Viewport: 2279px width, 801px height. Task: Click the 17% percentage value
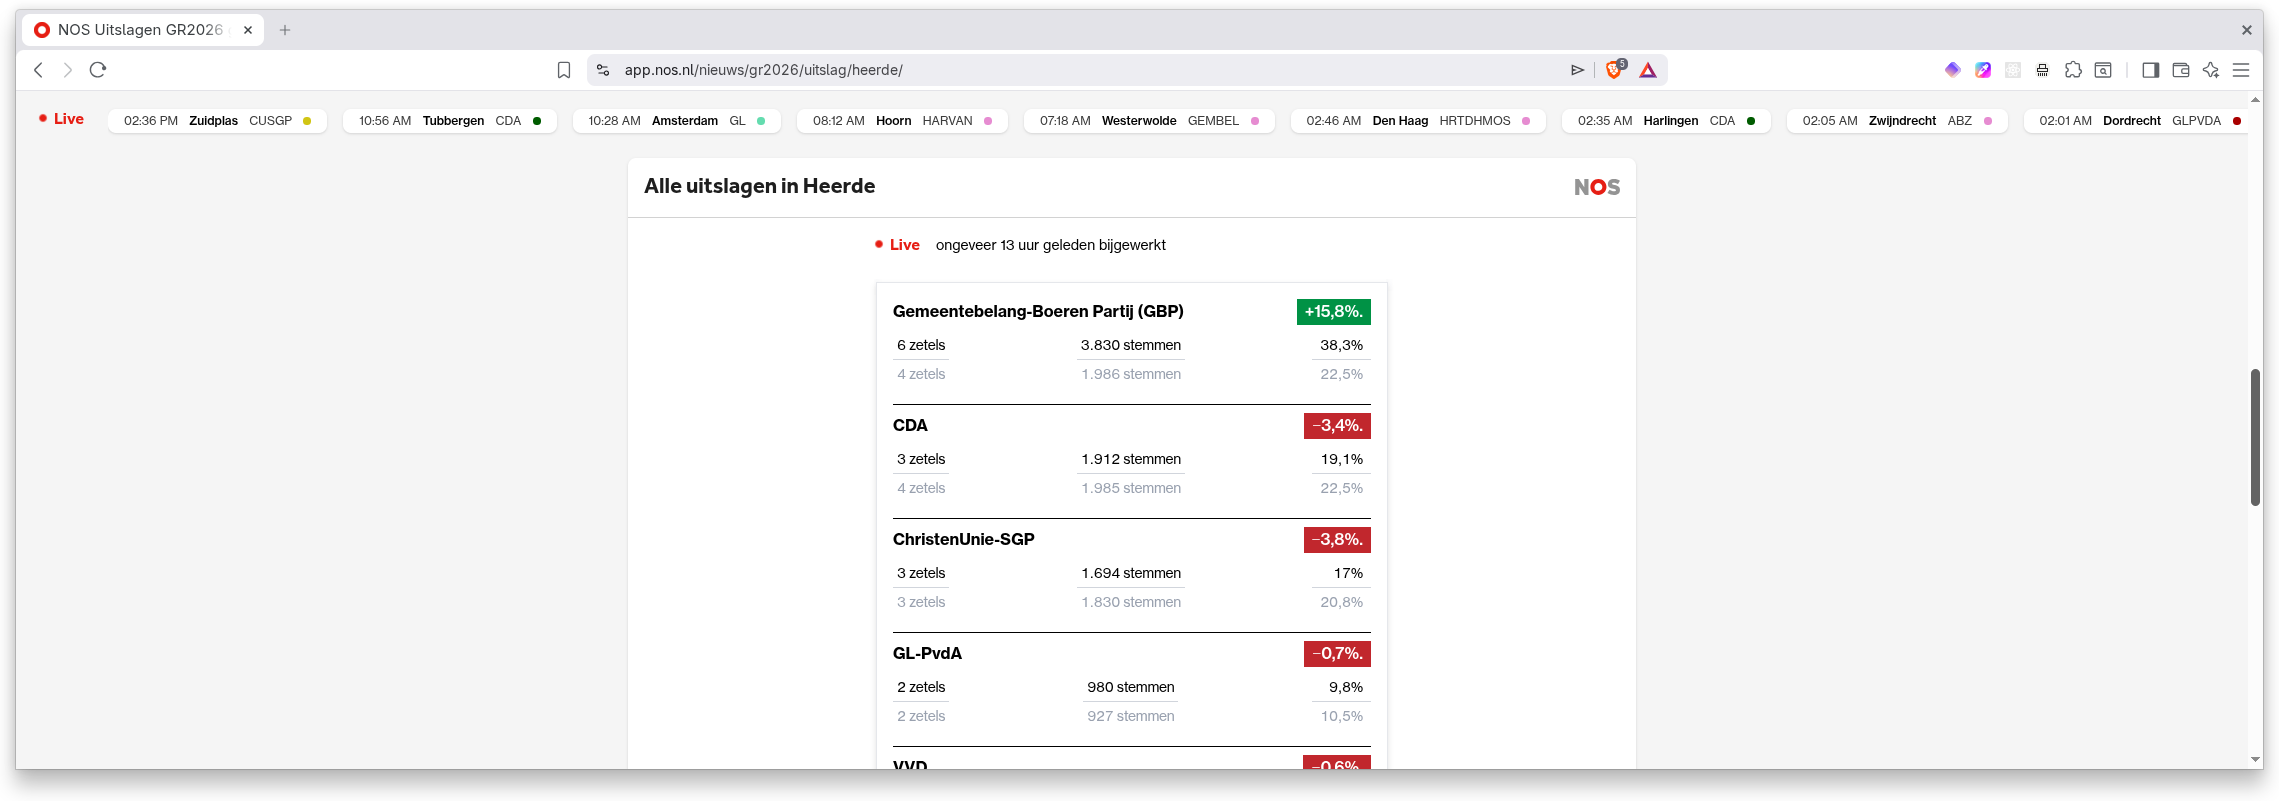tap(1348, 573)
